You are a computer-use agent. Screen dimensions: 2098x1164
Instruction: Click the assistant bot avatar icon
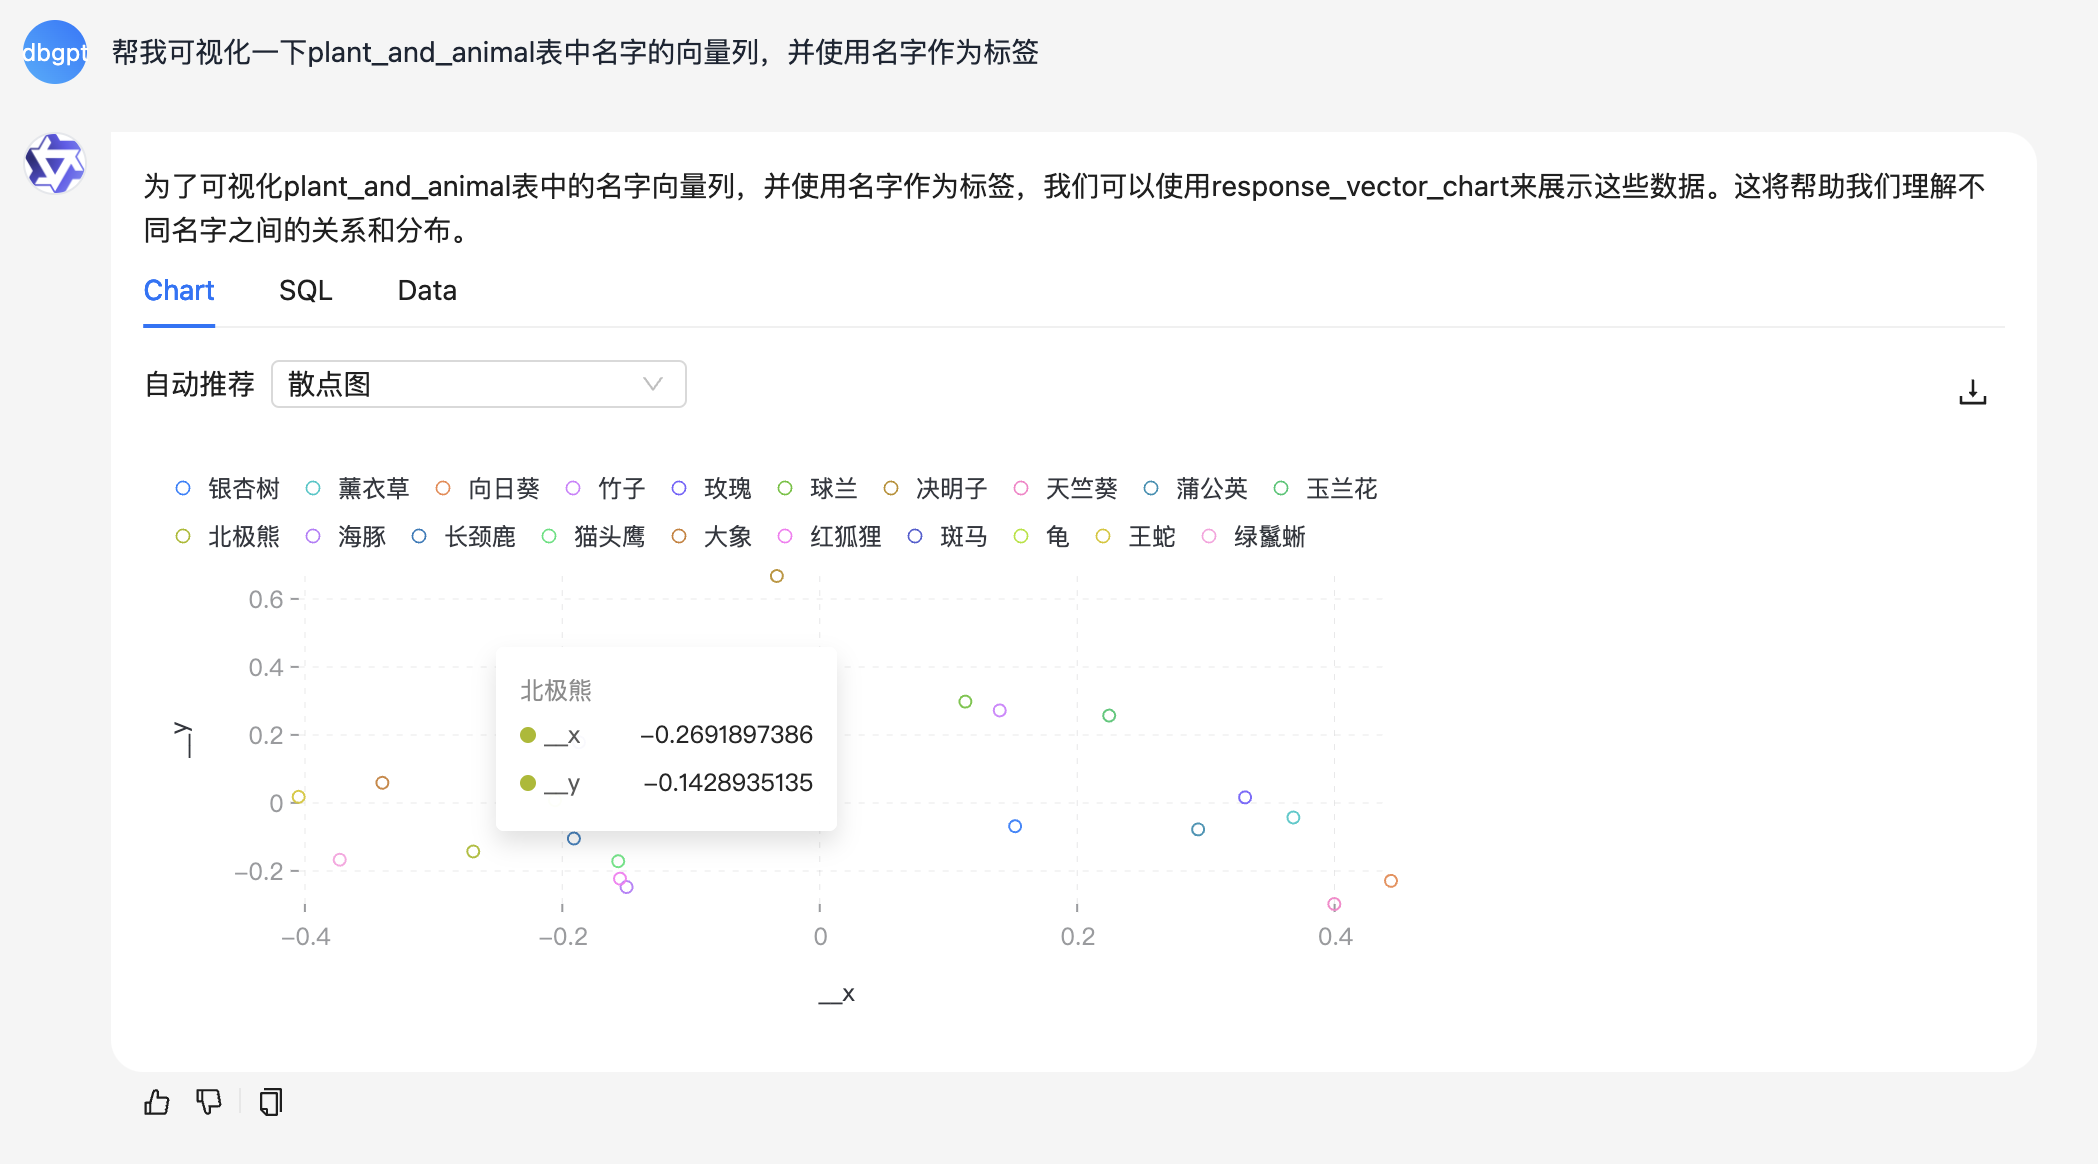coord(54,164)
